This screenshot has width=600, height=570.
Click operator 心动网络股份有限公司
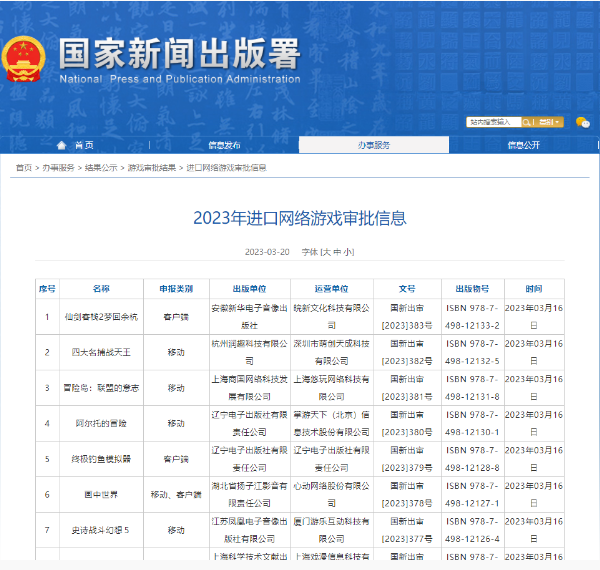coord(331,495)
